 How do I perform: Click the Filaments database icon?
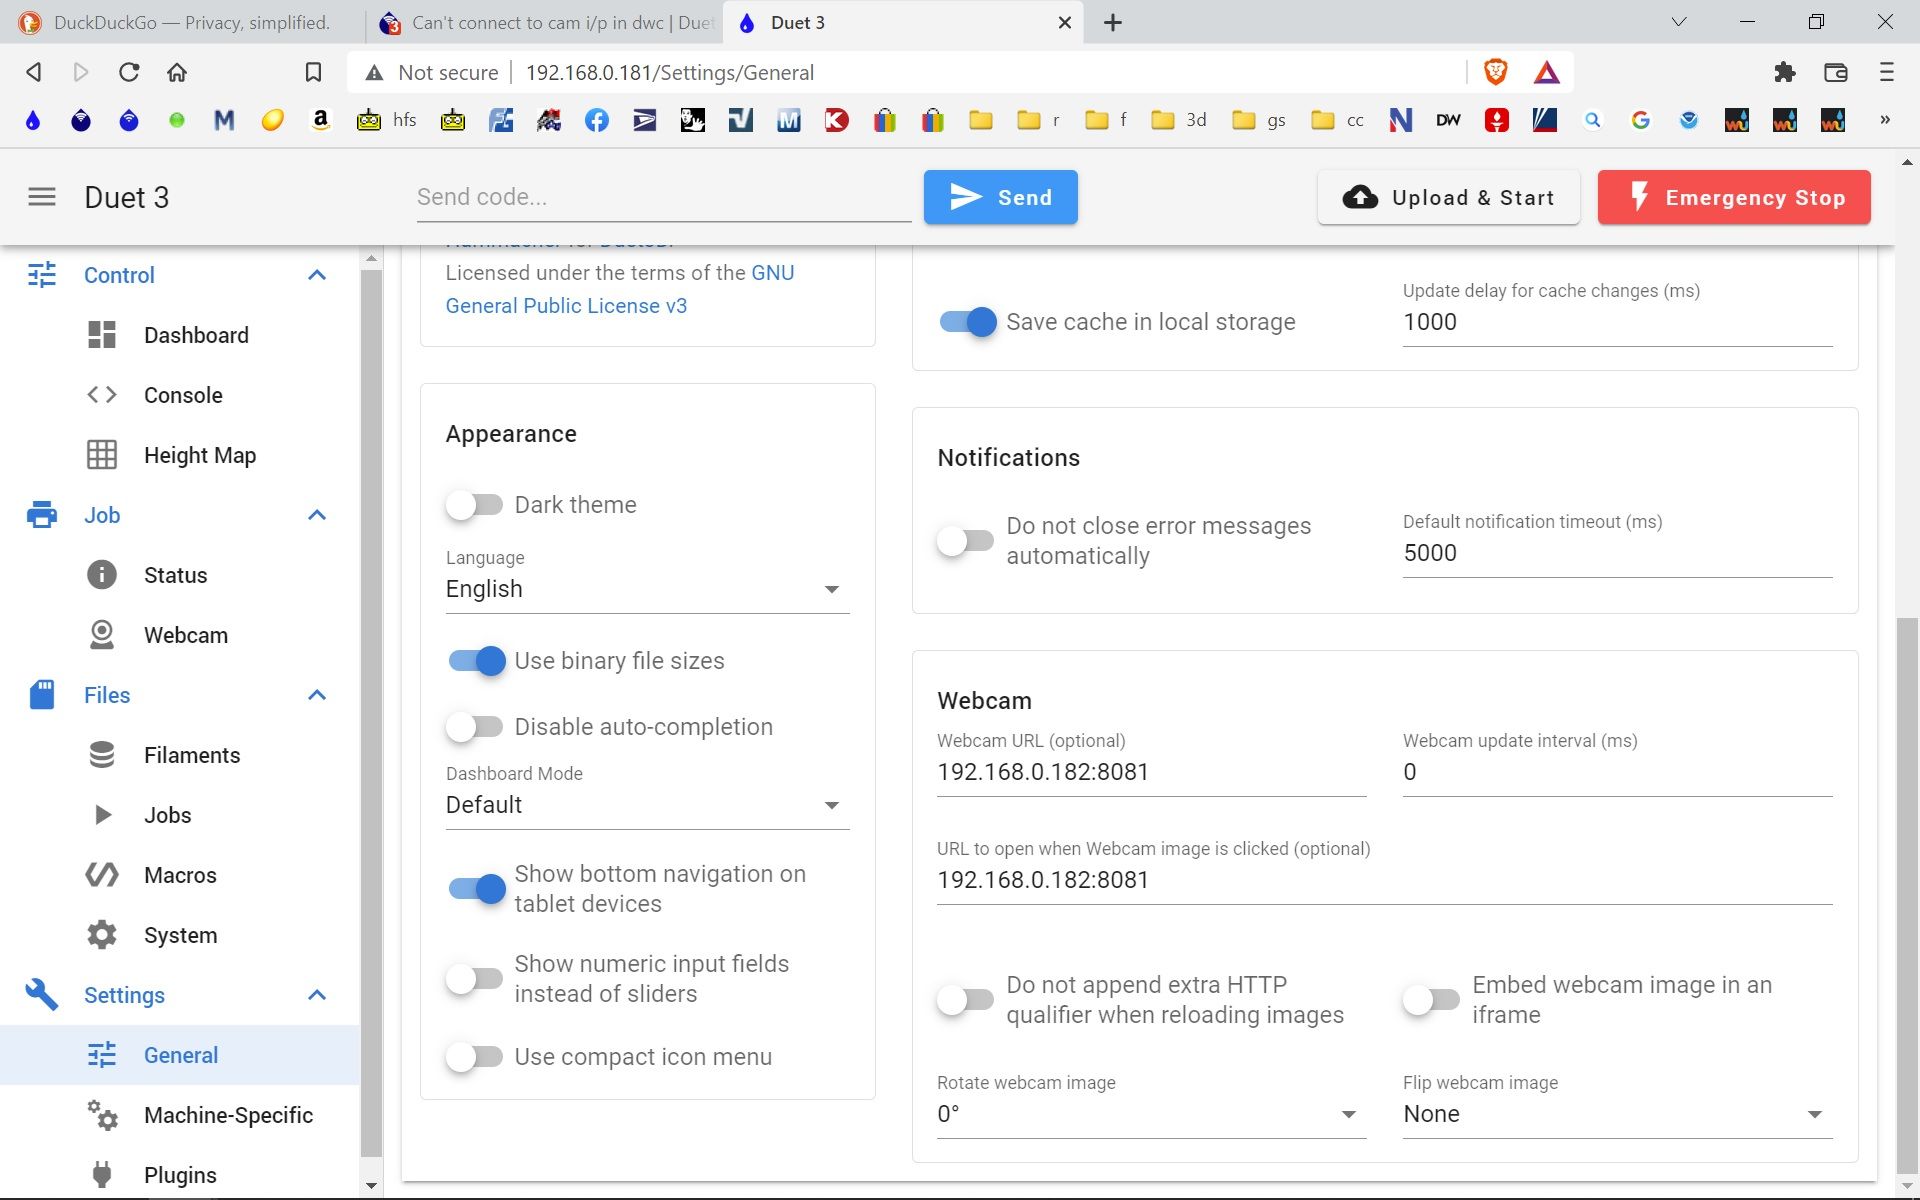pos(102,755)
